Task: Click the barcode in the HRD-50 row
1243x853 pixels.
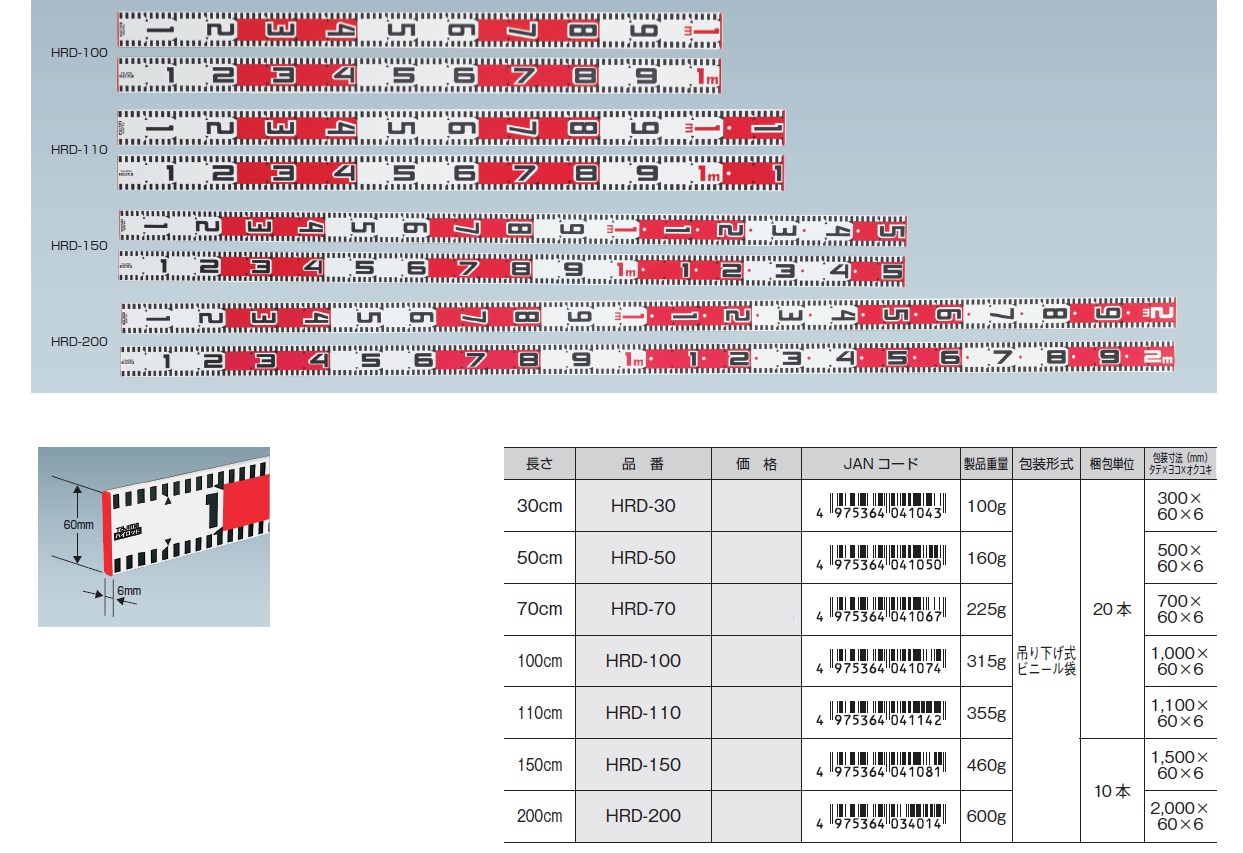Action: (x=880, y=557)
